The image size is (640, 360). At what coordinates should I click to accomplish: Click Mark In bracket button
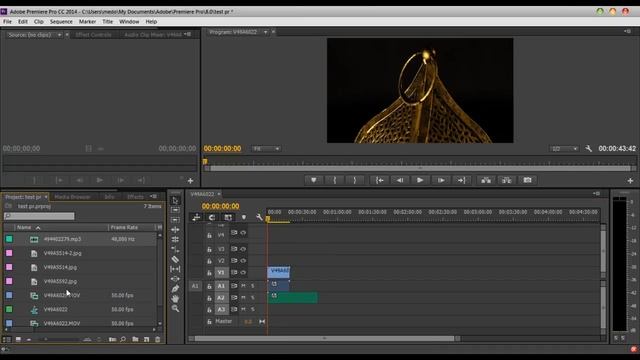pos(335,180)
